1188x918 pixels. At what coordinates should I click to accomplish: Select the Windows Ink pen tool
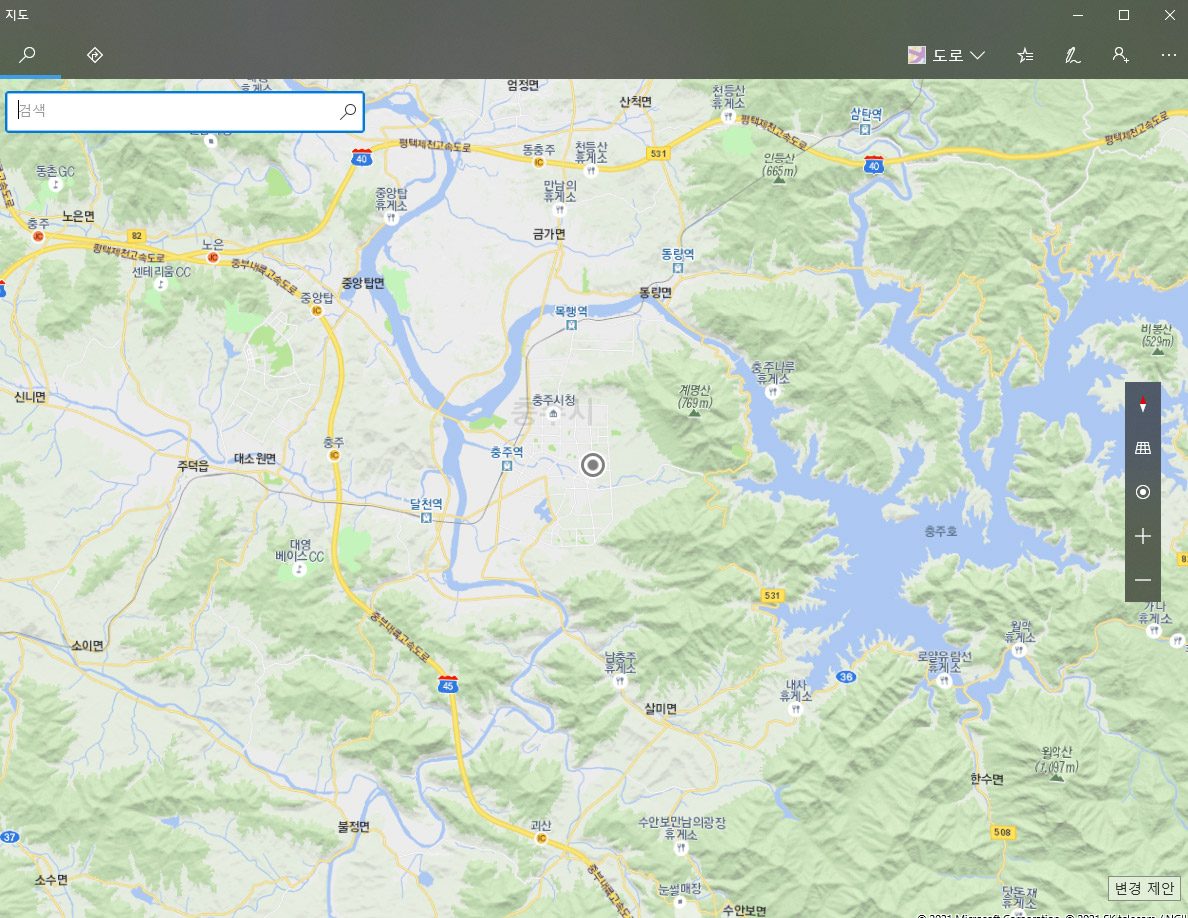(1072, 55)
